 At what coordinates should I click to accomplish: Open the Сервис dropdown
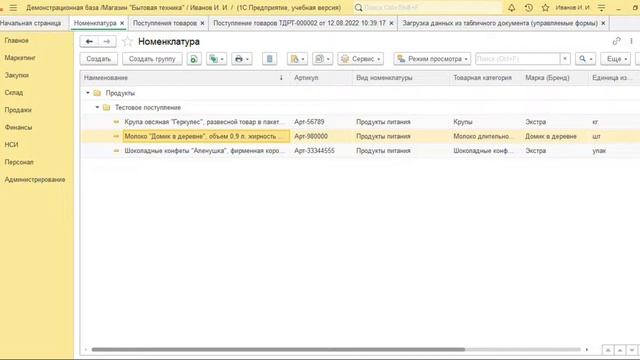(x=360, y=59)
